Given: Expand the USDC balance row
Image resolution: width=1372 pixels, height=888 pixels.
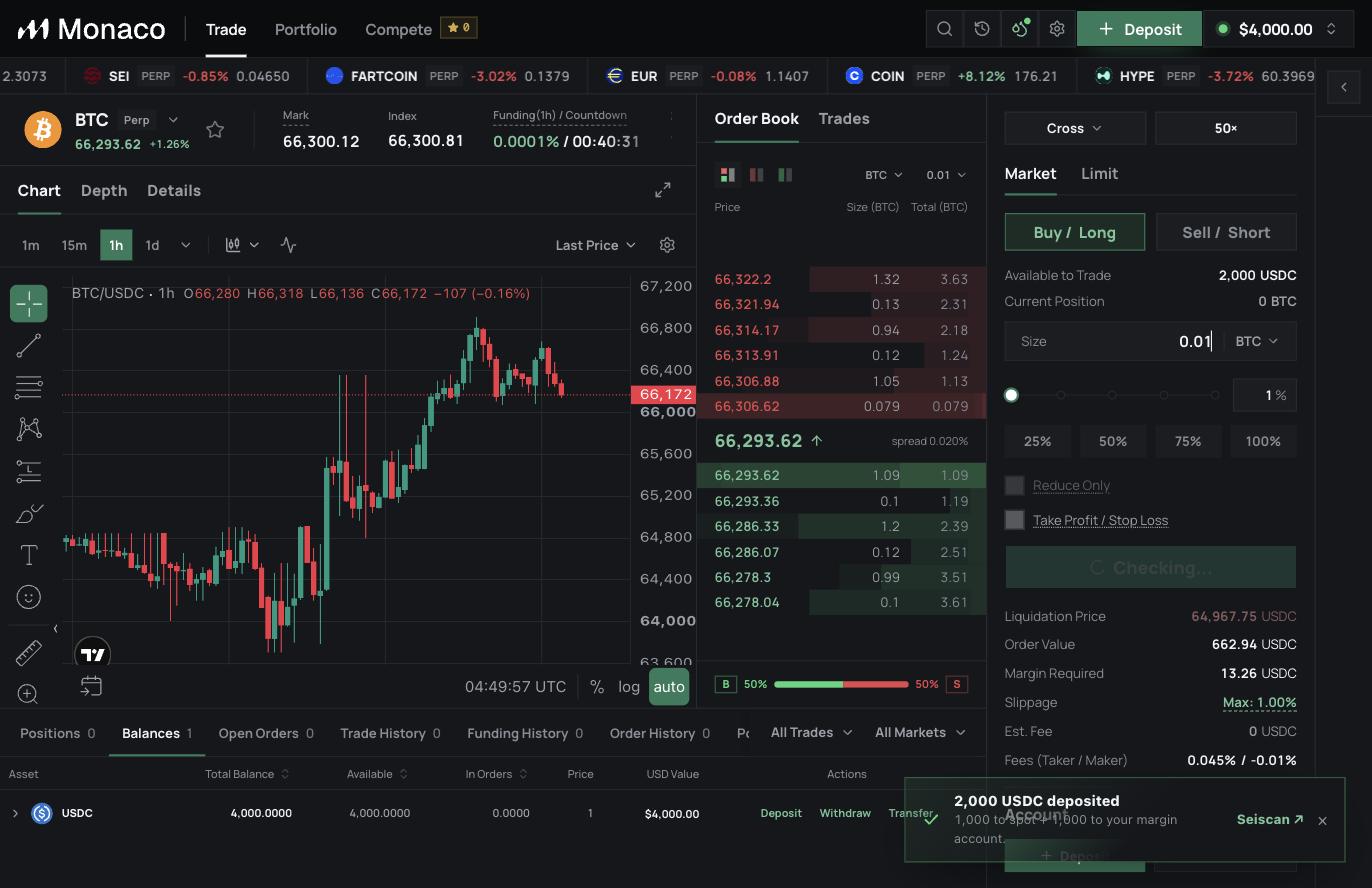Looking at the screenshot, I should pyautogui.click(x=15, y=813).
